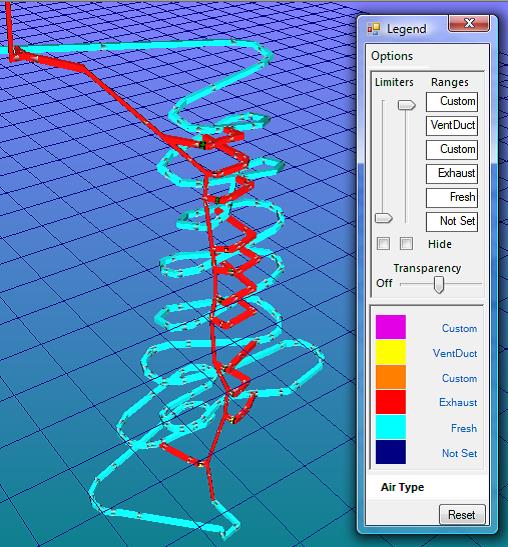Close the Legend window
Viewport: 508px width, 547px height.
click(x=469, y=24)
